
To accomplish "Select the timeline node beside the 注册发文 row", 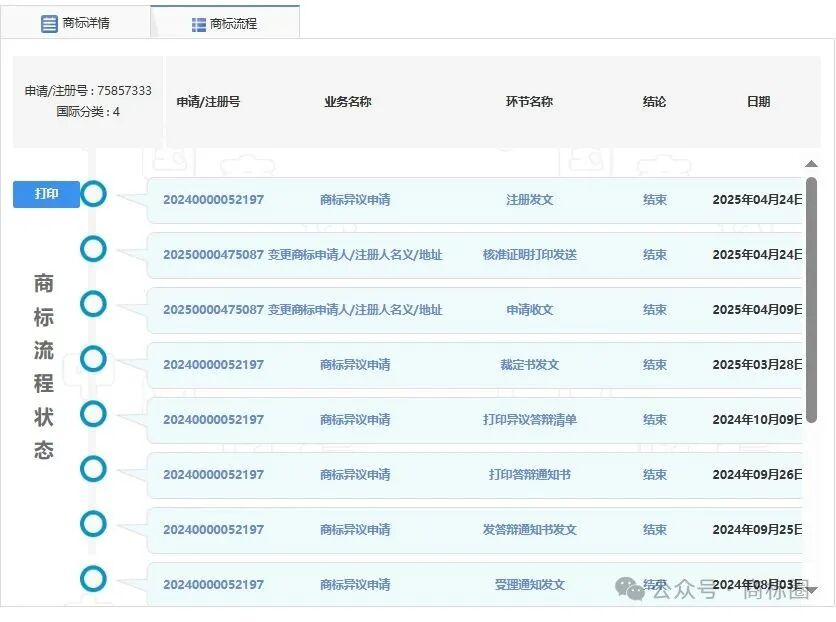I will tap(93, 194).
